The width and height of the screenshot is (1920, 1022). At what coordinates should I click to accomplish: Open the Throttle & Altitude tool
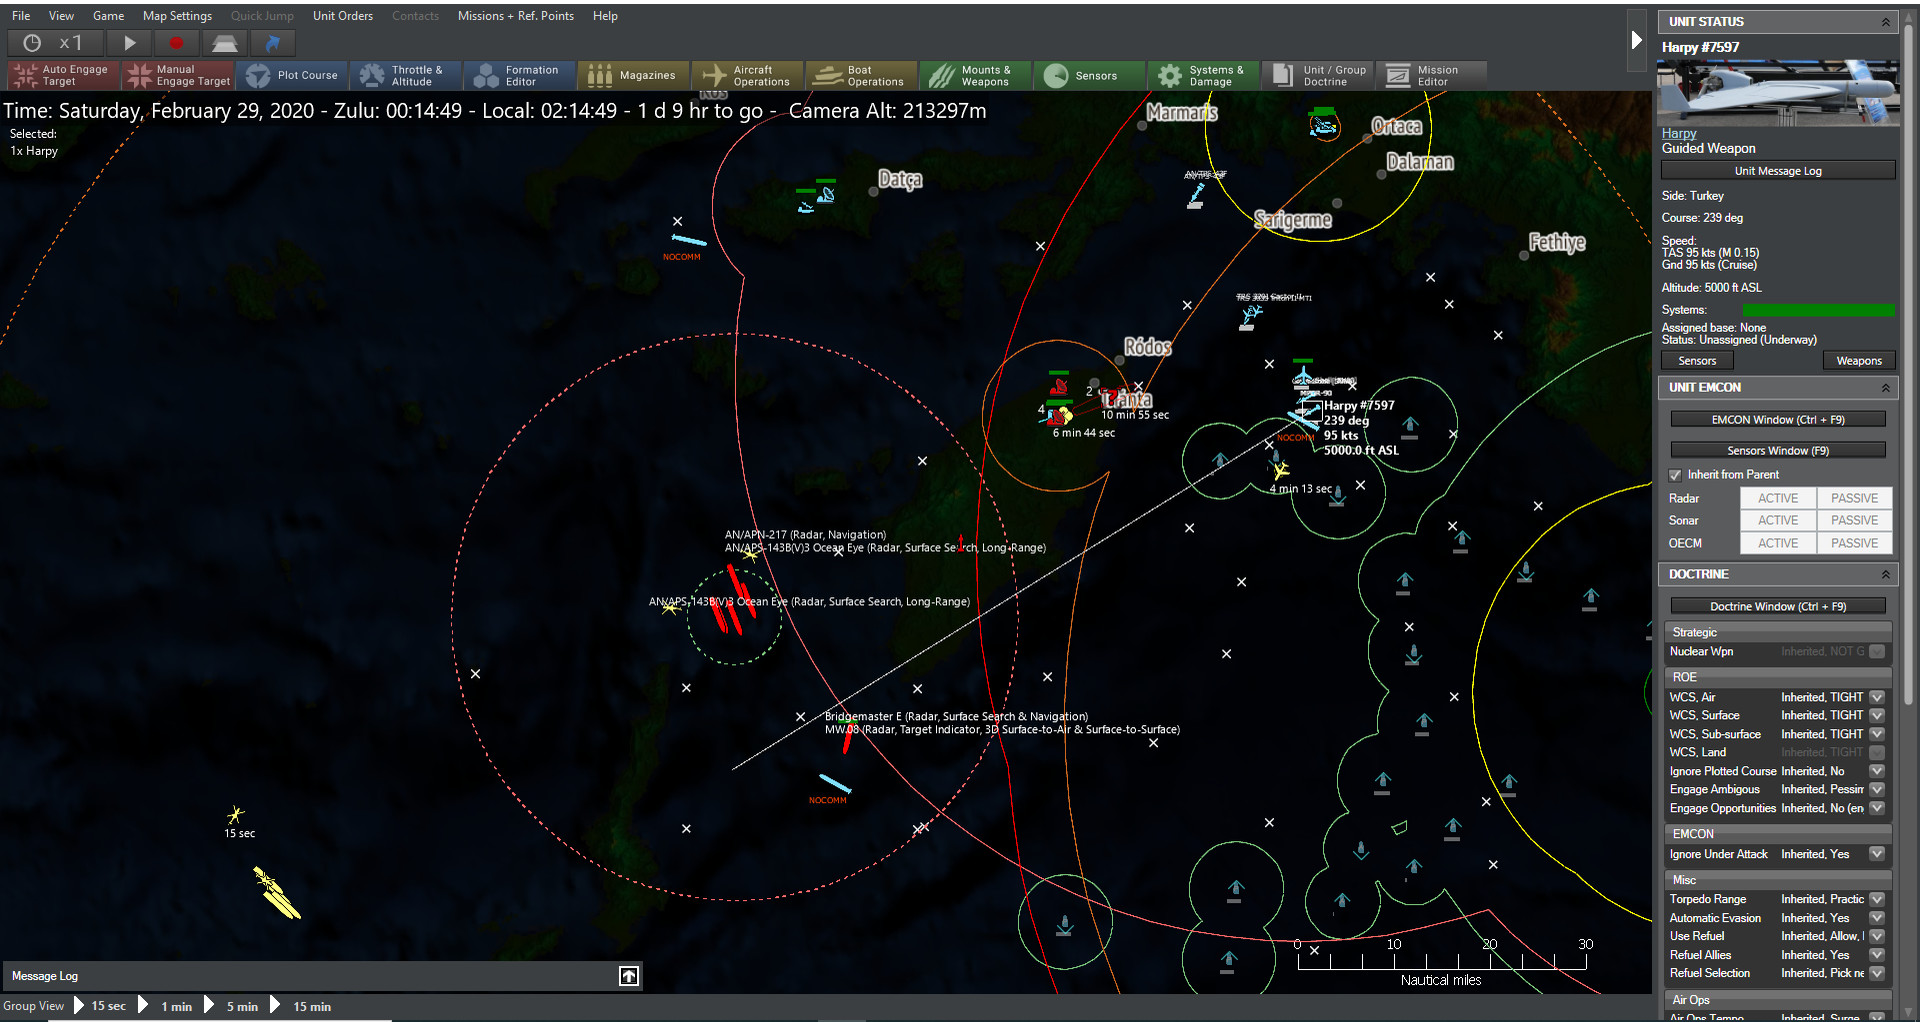pos(405,75)
